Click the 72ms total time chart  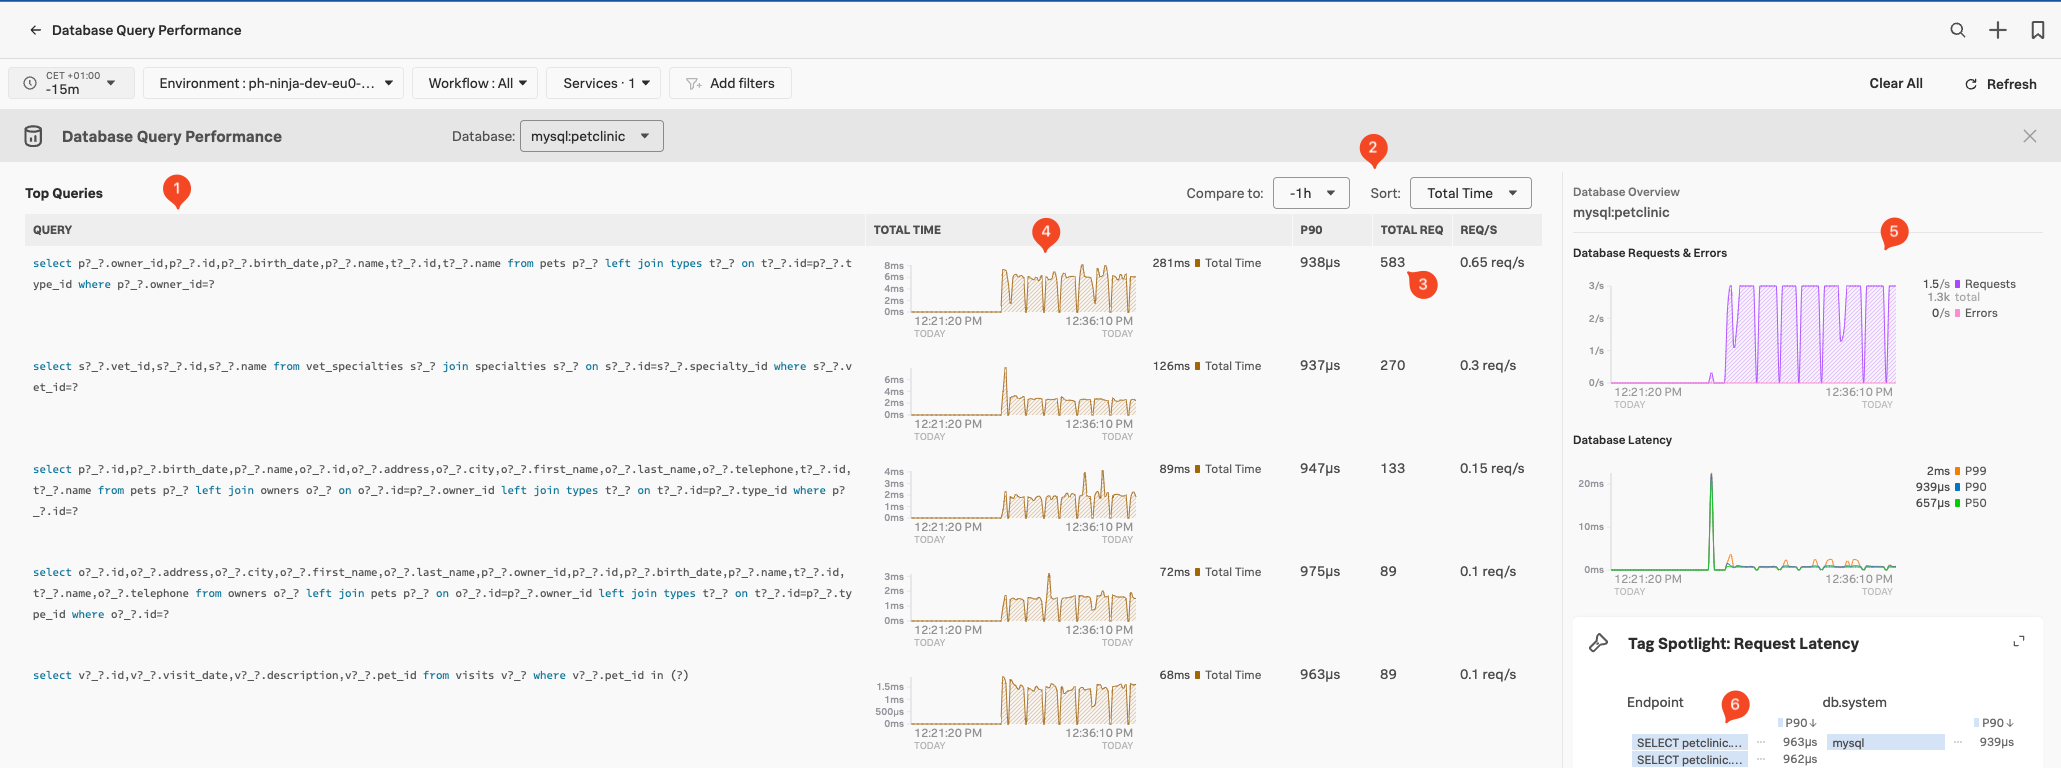click(1023, 597)
